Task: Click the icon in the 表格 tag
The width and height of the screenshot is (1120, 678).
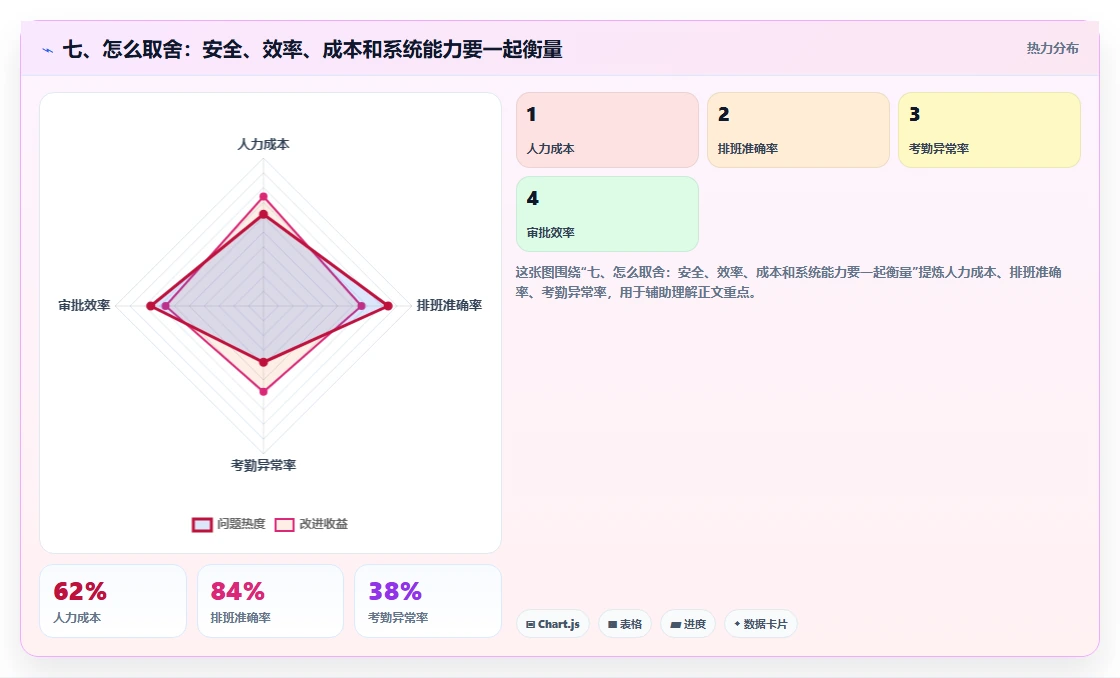Action: [x=612, y=624]
